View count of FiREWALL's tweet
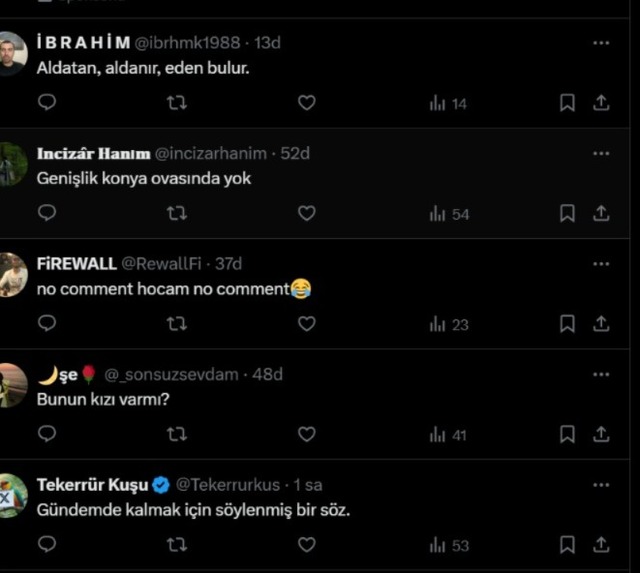The image size is (640, 573). point(449,324)
